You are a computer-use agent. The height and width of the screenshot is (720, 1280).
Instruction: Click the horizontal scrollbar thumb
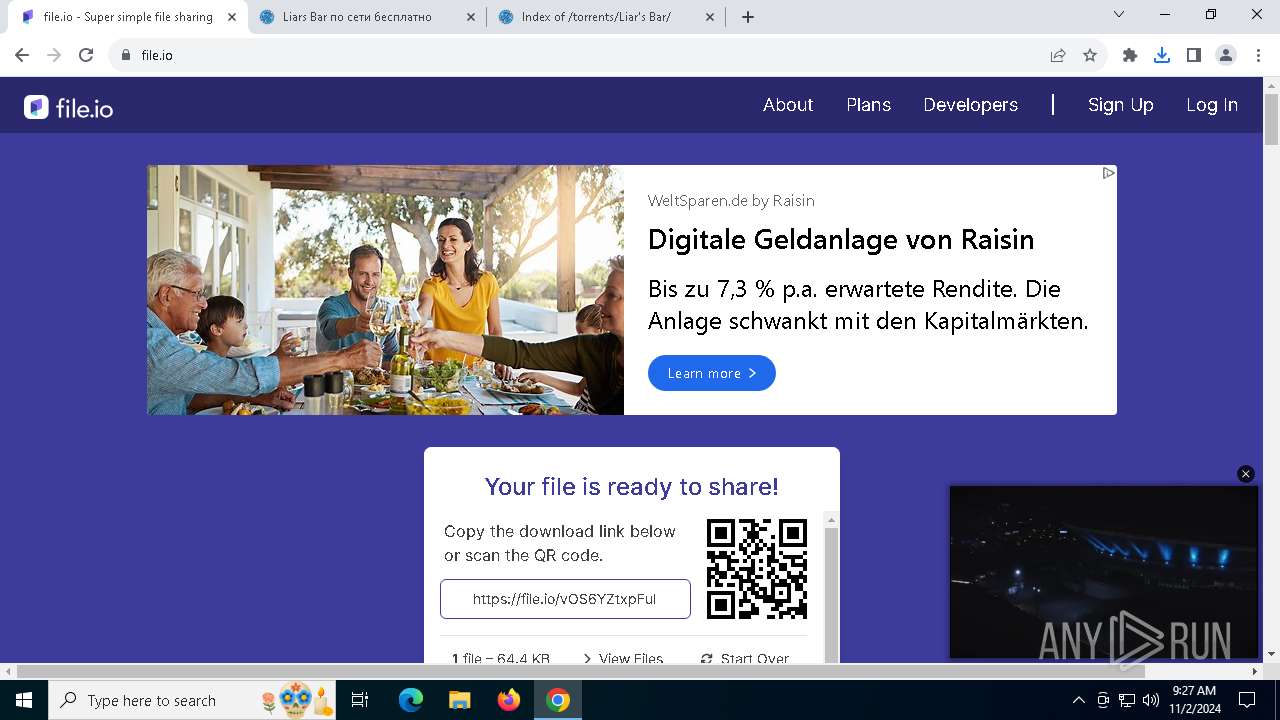coord(580,671)
